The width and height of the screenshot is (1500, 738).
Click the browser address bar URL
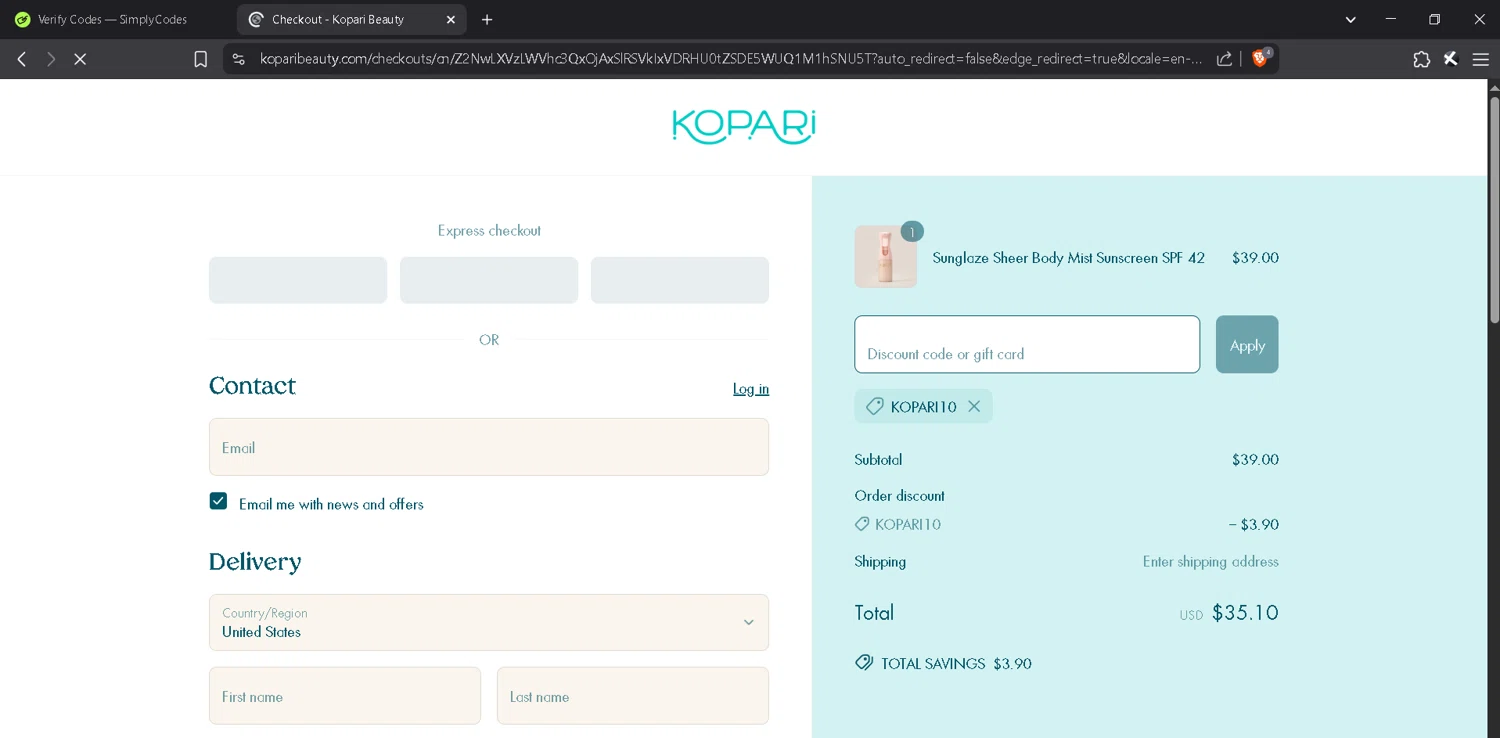pyautogui.click(x=731, y=59)
